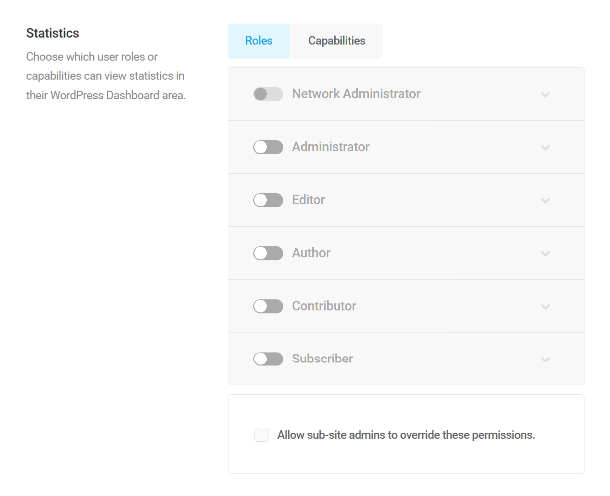The width and height of the screenshot is (610, 496).
Task: Expand the Network Administrator row chevron
Action: click(x=545, y=94)
